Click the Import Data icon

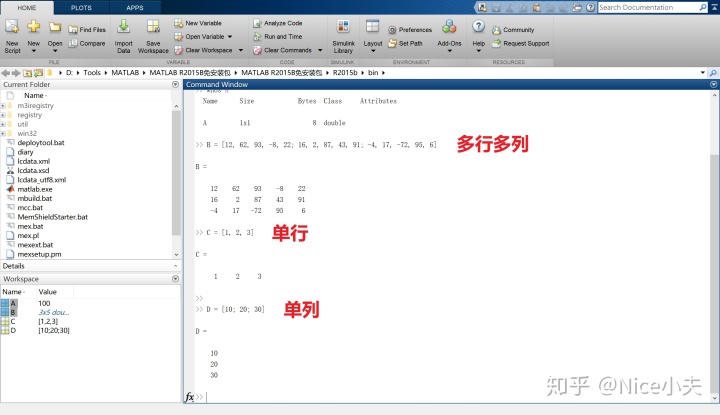[x=123, y=27]
